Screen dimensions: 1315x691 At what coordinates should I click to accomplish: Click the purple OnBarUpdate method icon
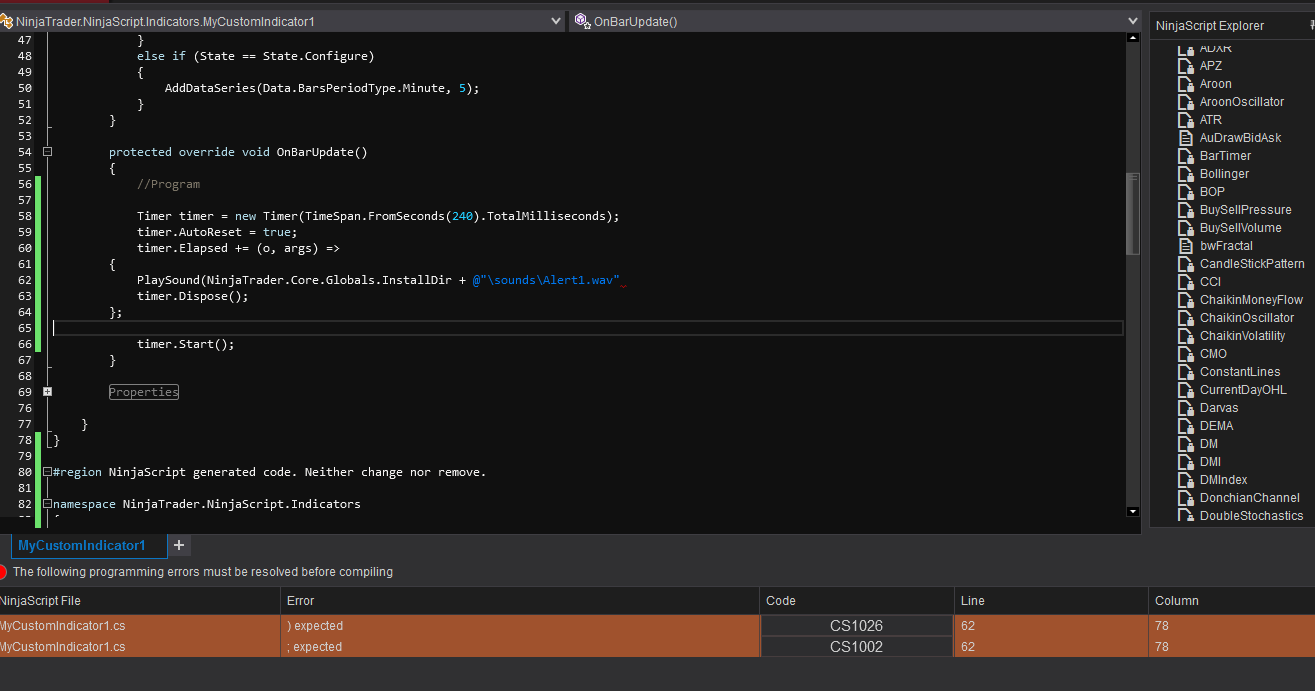point(581,20)
